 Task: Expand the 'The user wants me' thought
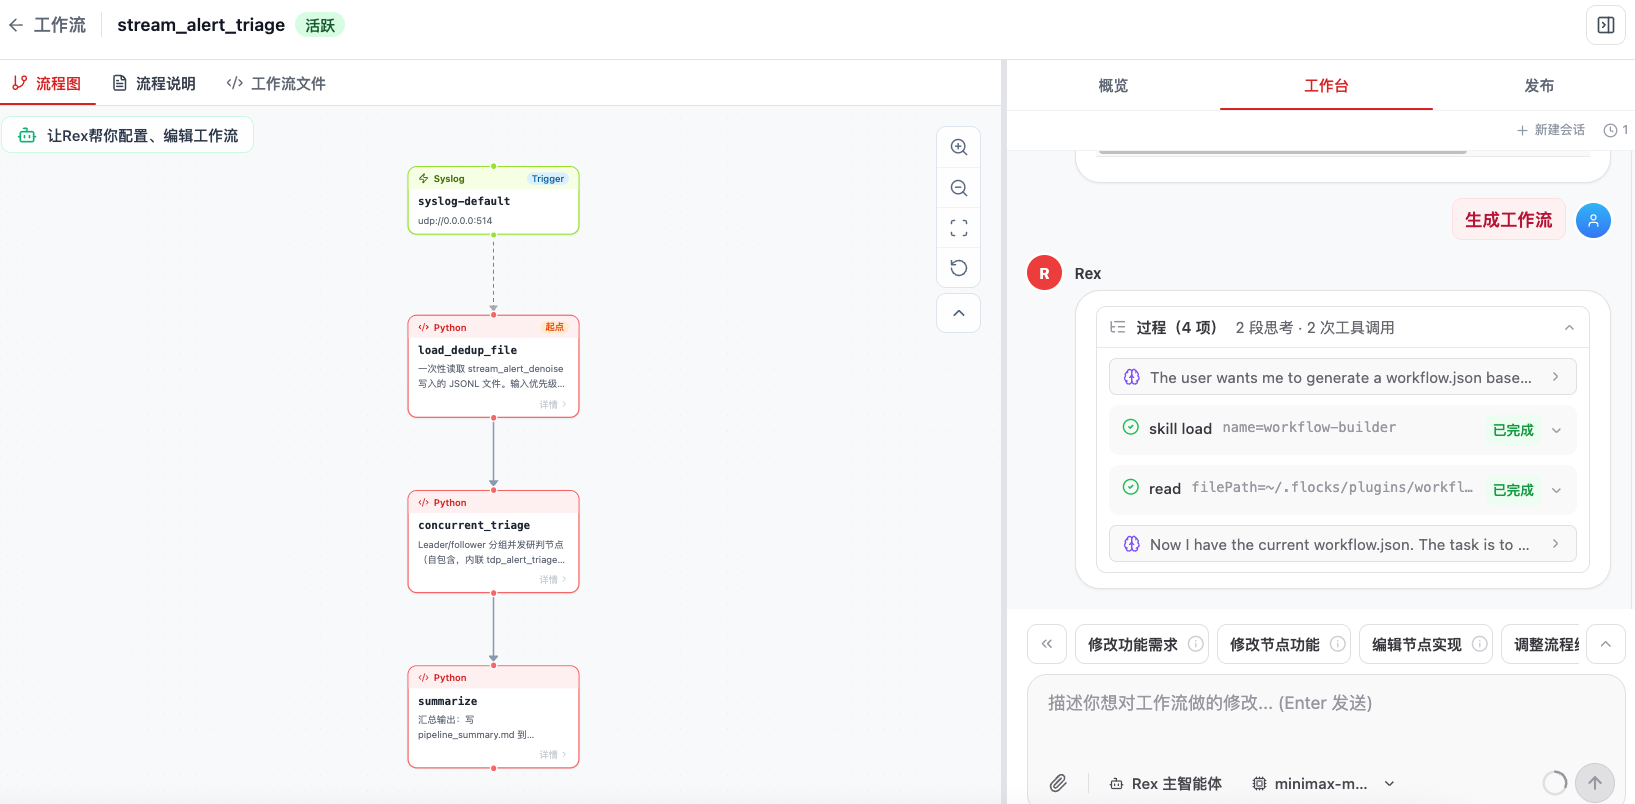click(x=1342, y=377)
